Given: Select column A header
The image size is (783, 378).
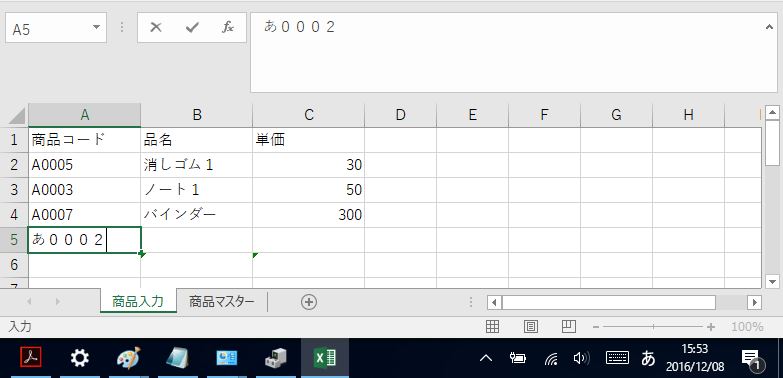Looking at the screenshot, I should click(x=84, y=115).
